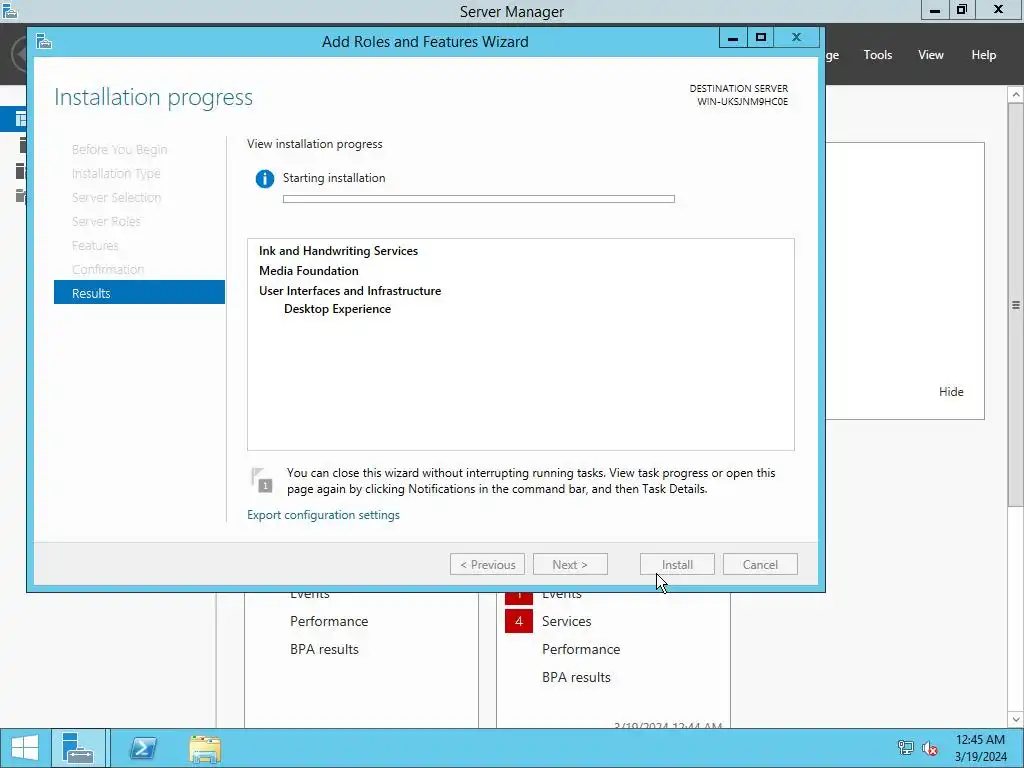This screenshot has height=768, width=1024.
Task: Open BPA results in left tile
Action: tap(325, 649)
